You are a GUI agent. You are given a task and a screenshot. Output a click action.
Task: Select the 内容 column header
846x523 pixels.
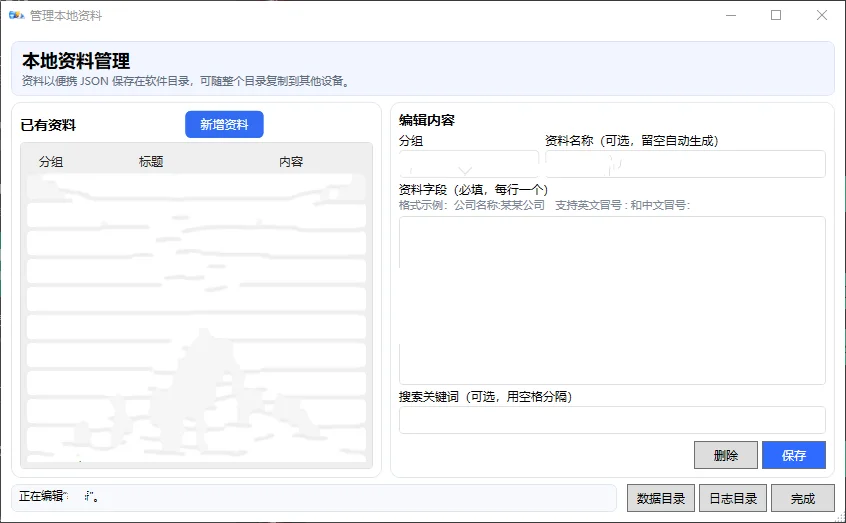tap(291, 161)
